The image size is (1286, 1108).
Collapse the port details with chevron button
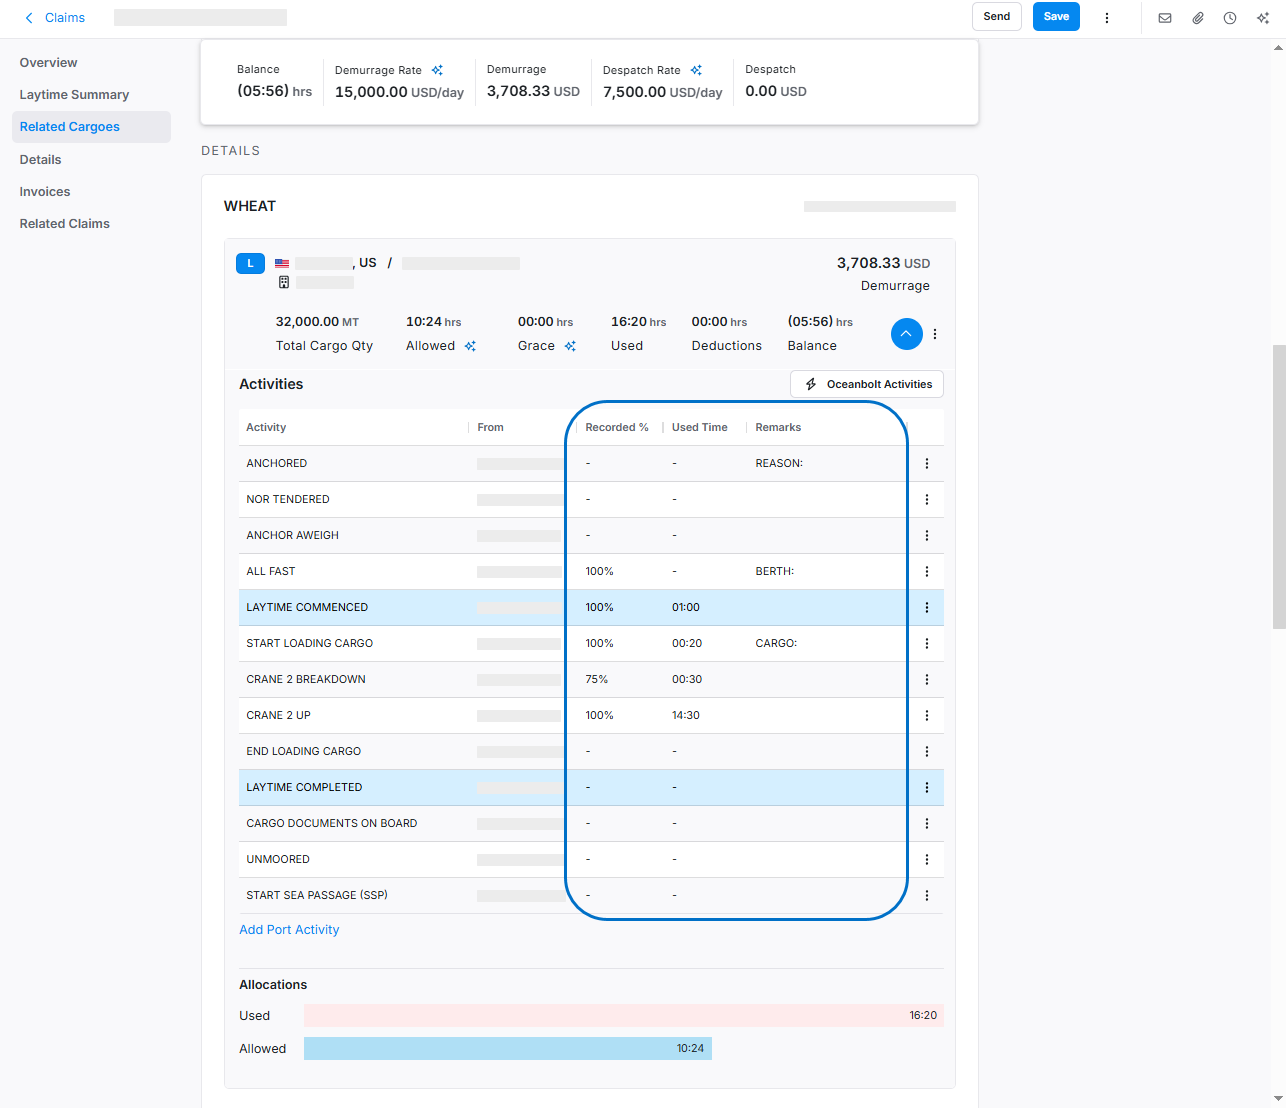pos(906,334)
